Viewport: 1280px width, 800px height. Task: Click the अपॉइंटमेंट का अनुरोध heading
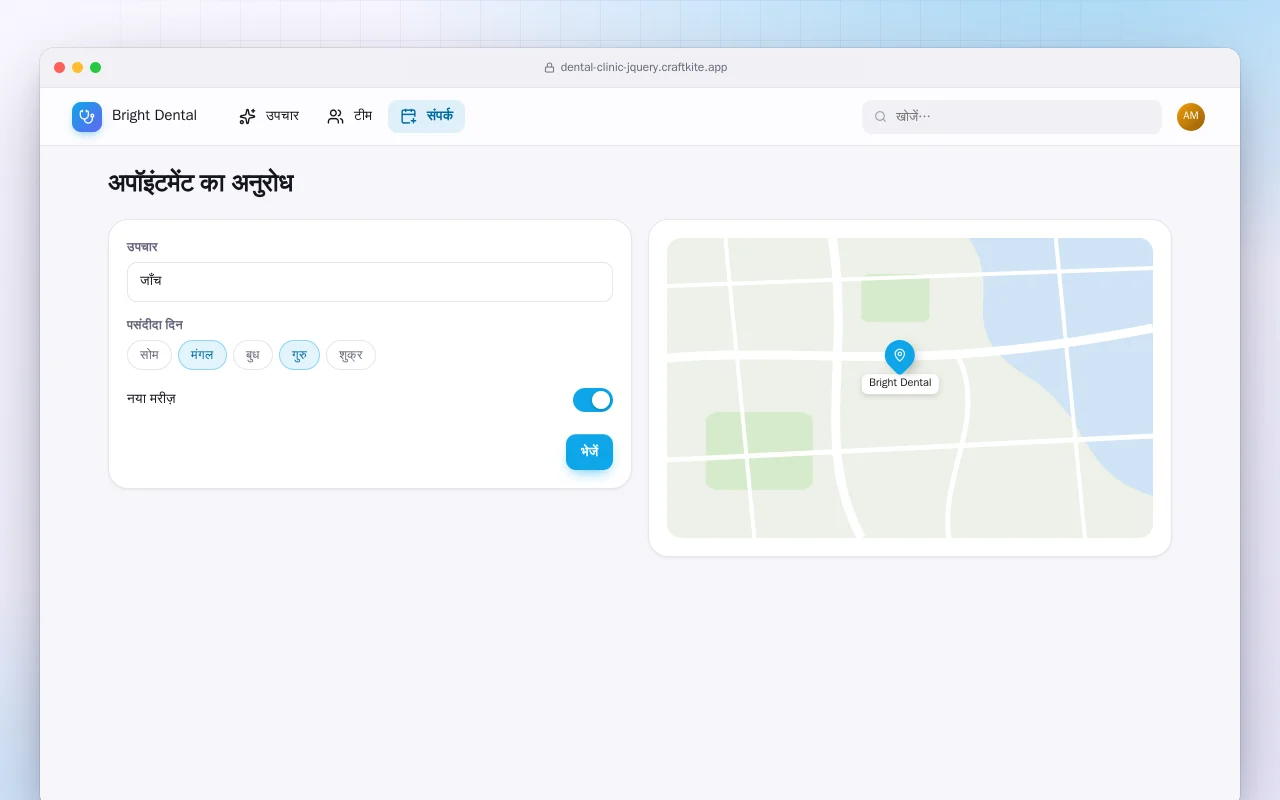[x=201, y=184]
